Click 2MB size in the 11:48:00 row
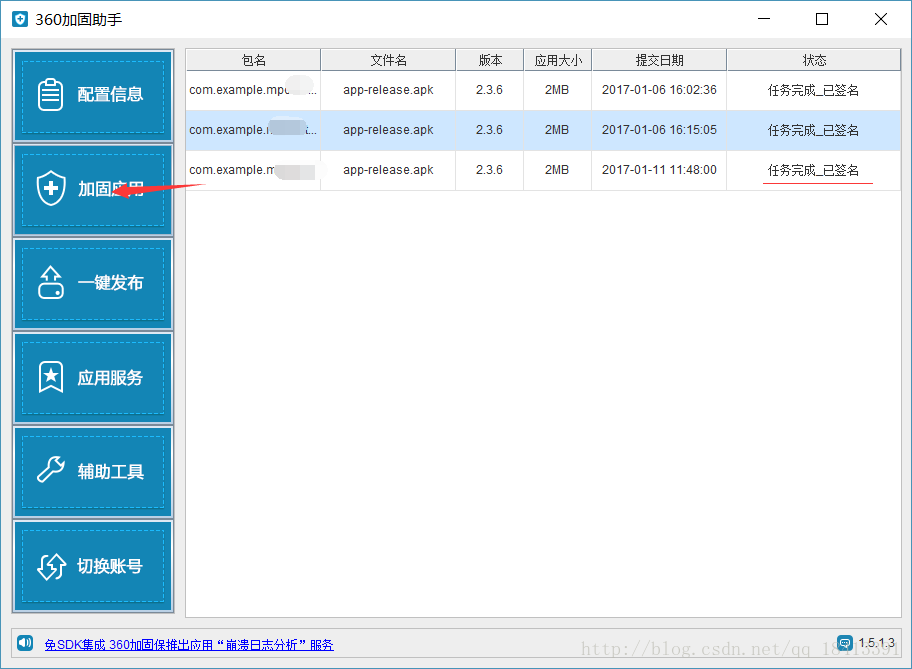The image size is (912, 669). (x=557, y=170)
